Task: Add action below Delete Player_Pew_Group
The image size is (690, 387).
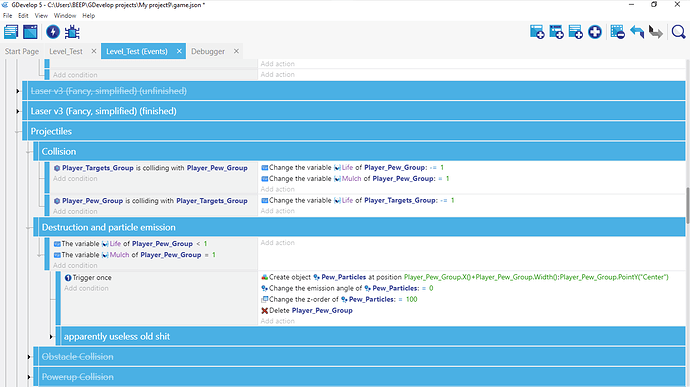Action: [278, 321]
